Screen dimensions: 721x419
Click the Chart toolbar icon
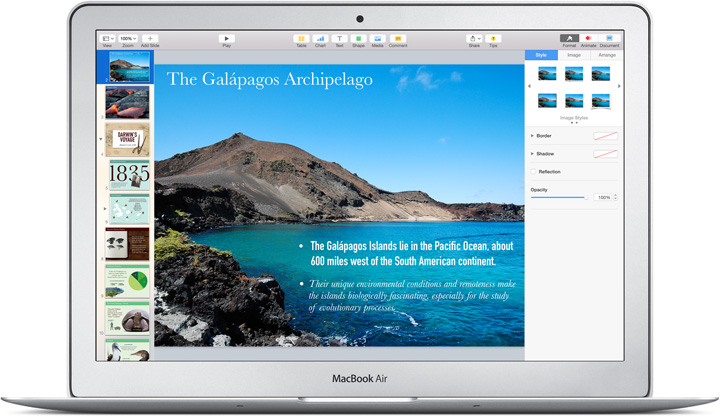click(x=320, y=38)
